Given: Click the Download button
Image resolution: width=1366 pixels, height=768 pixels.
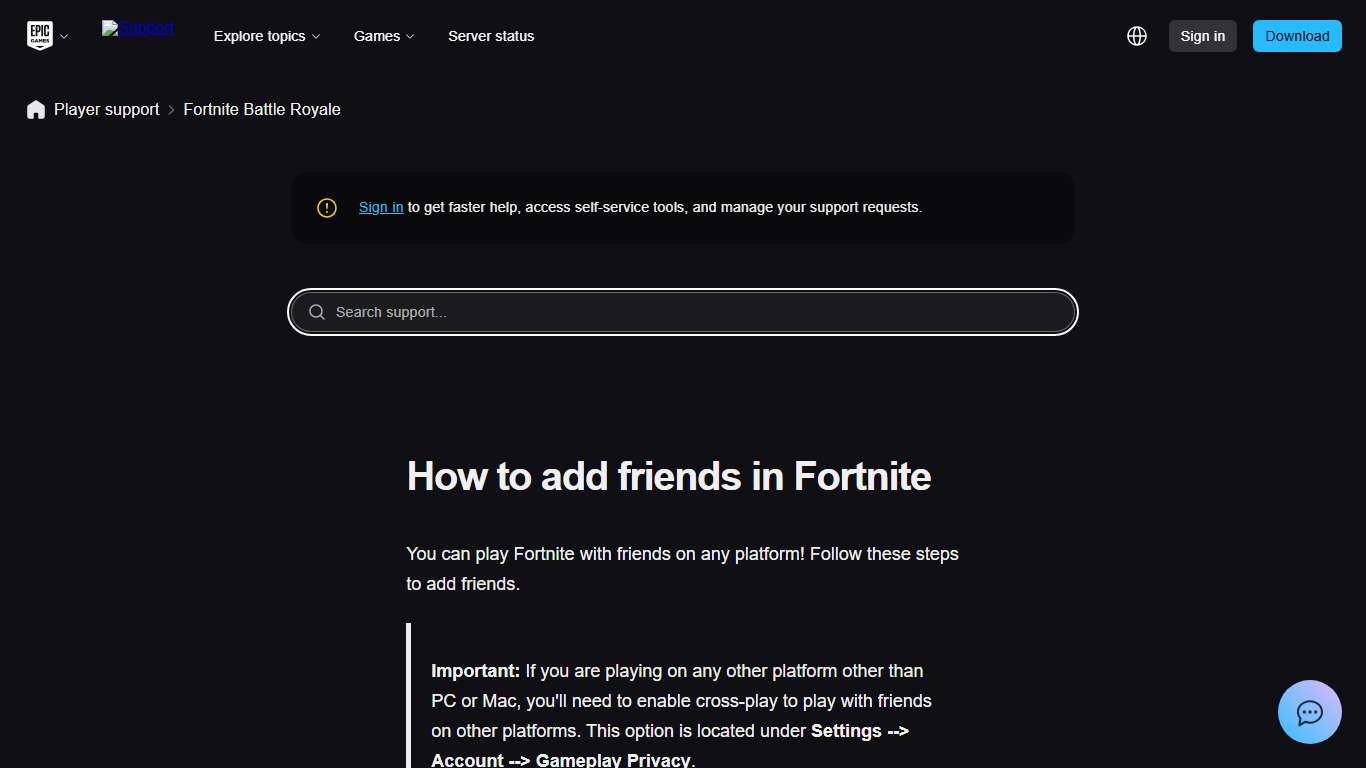Looking at the screenshot, I should coord(1297,36).
